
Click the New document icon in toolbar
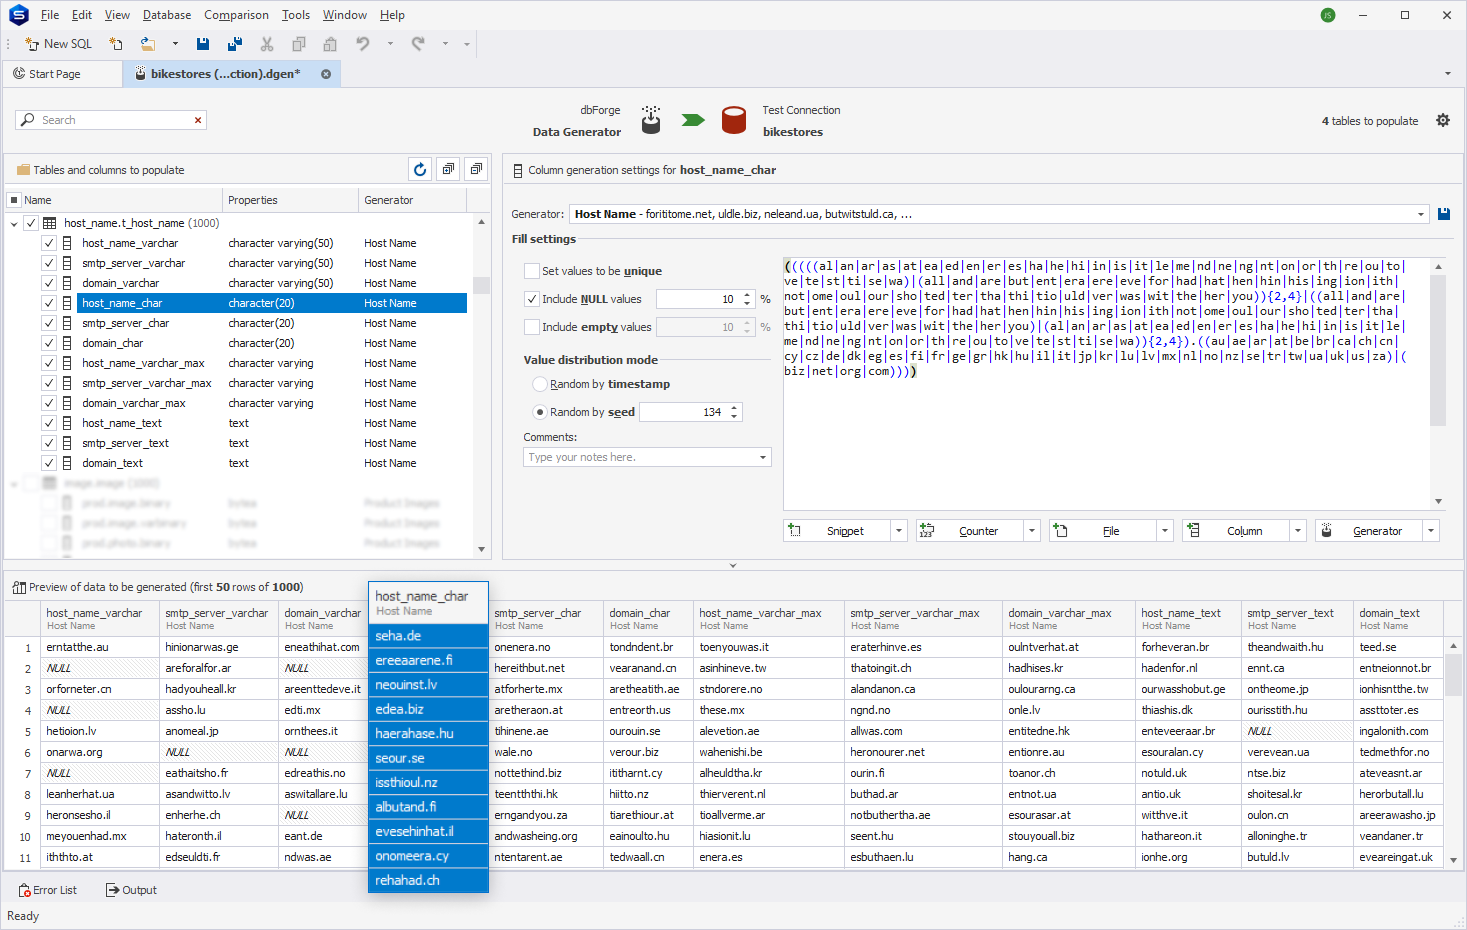click(x=116, y=44)
